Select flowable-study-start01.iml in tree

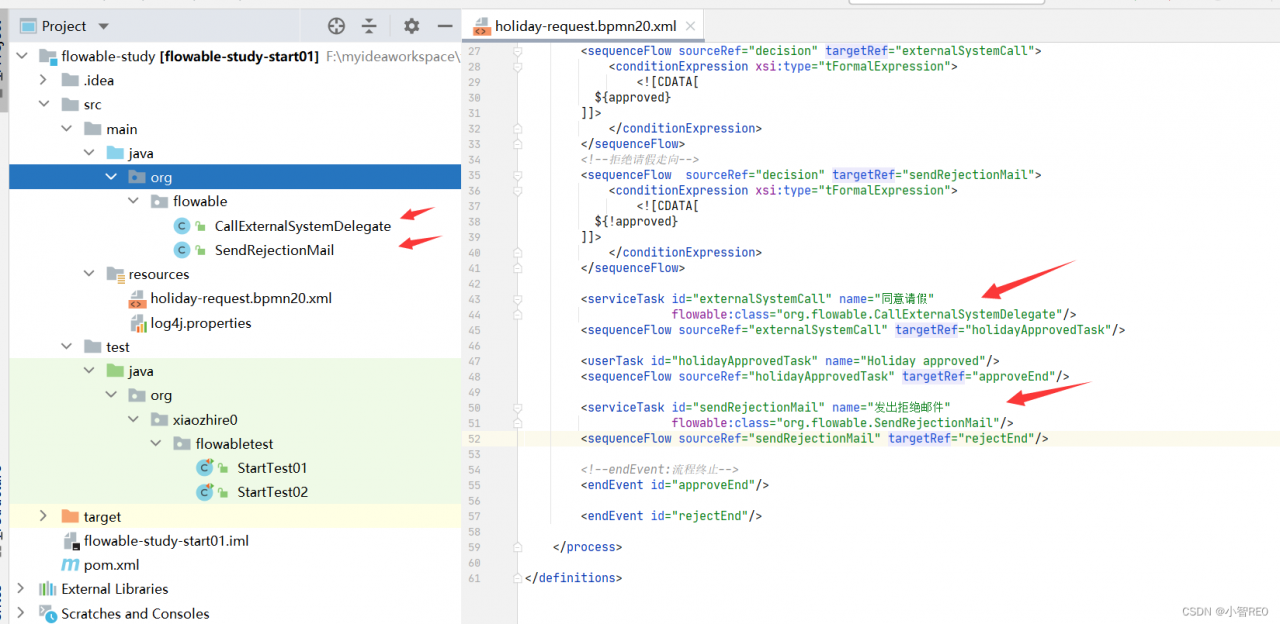pyautogui.click(x=166, y=541)
